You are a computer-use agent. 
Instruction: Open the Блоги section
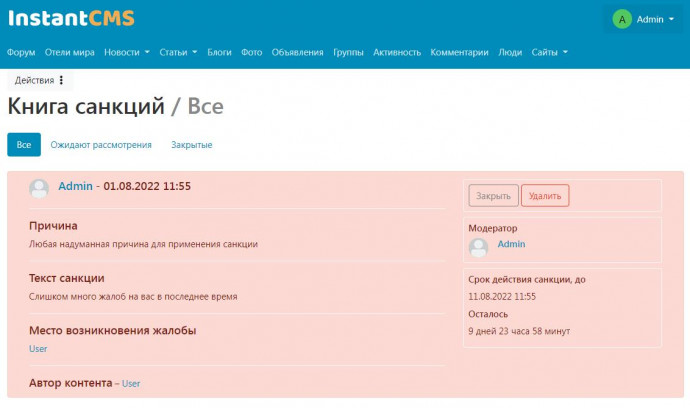pos(219,52)
